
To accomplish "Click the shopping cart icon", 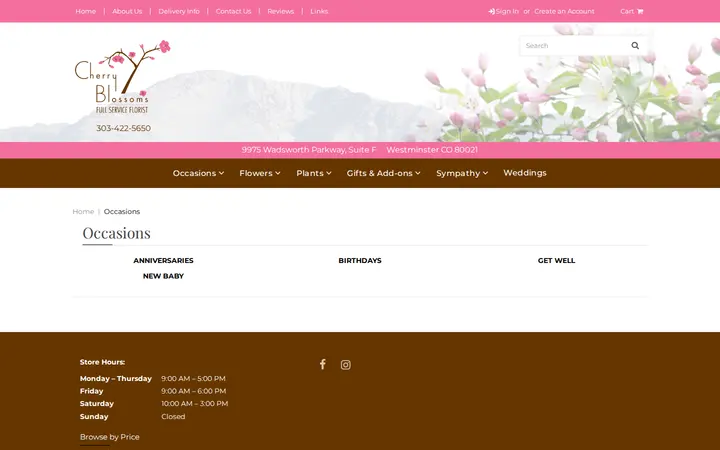I will tap(640, 11).
